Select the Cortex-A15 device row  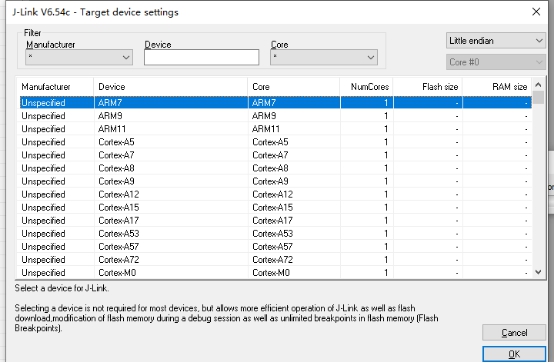tap(276, 207)
